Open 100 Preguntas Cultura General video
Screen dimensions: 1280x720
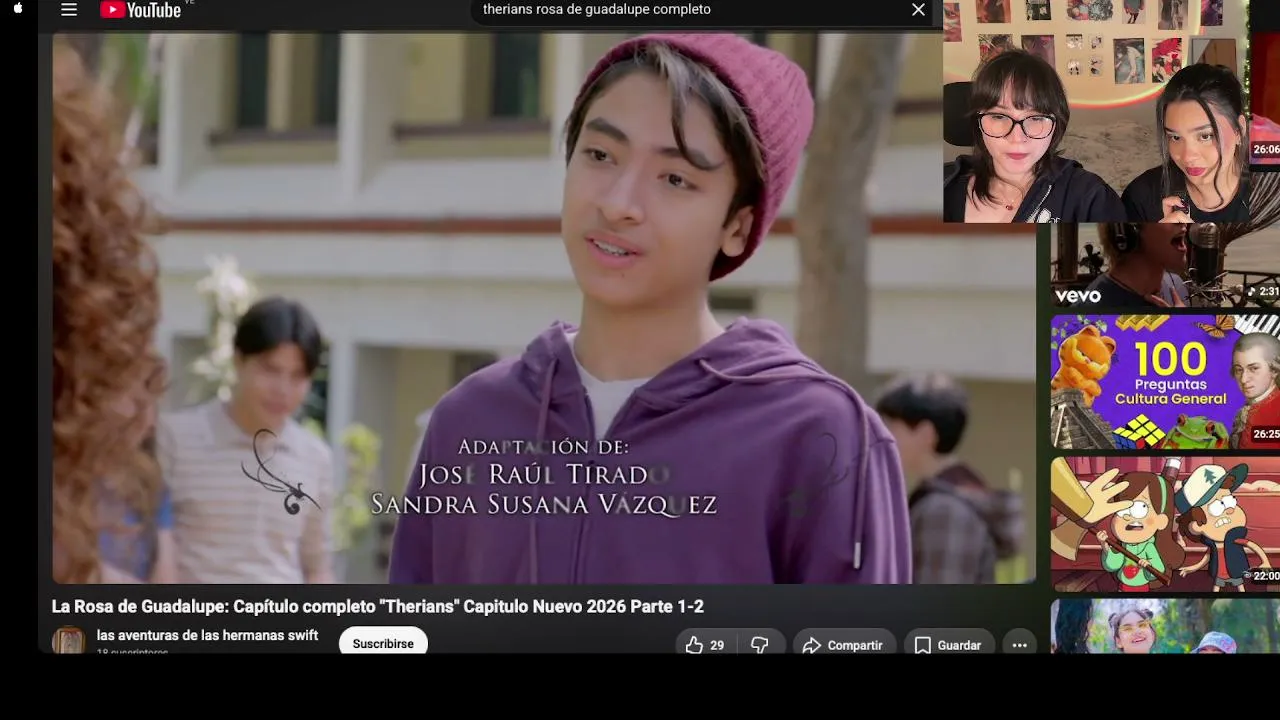click(x=1165, y=382)
